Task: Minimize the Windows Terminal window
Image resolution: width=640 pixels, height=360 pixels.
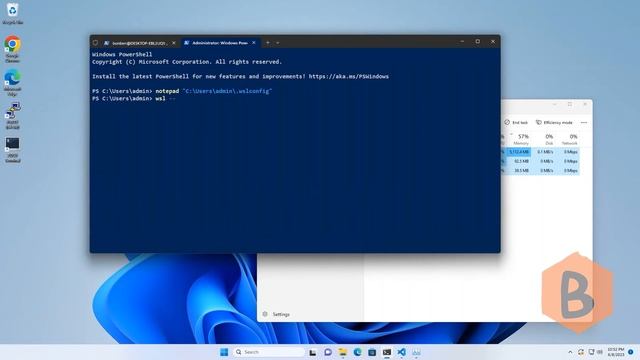Action: point(462,42)
